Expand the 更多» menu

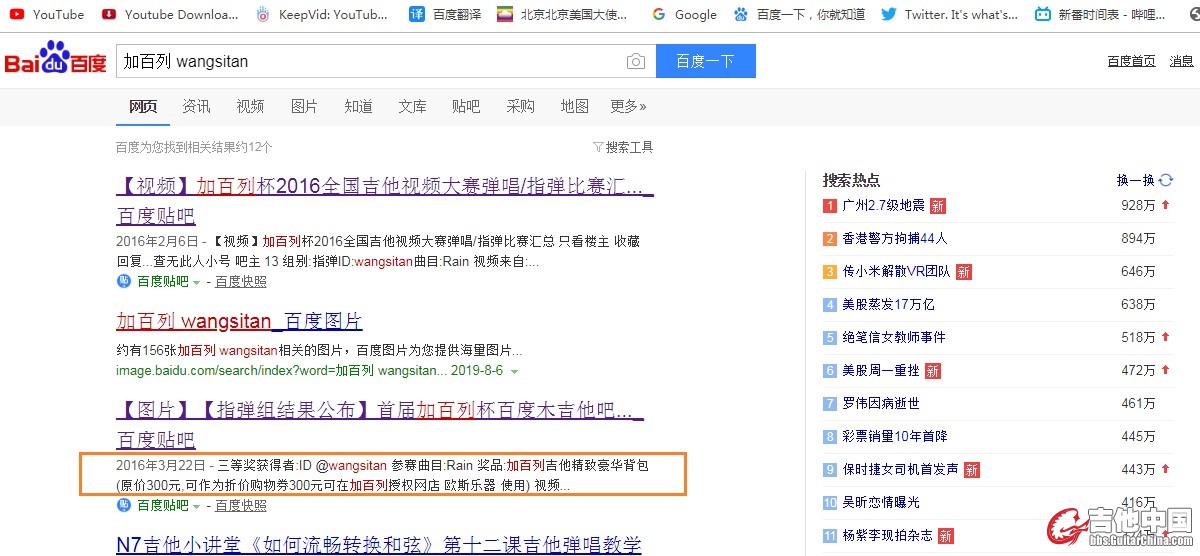[628, 106]
